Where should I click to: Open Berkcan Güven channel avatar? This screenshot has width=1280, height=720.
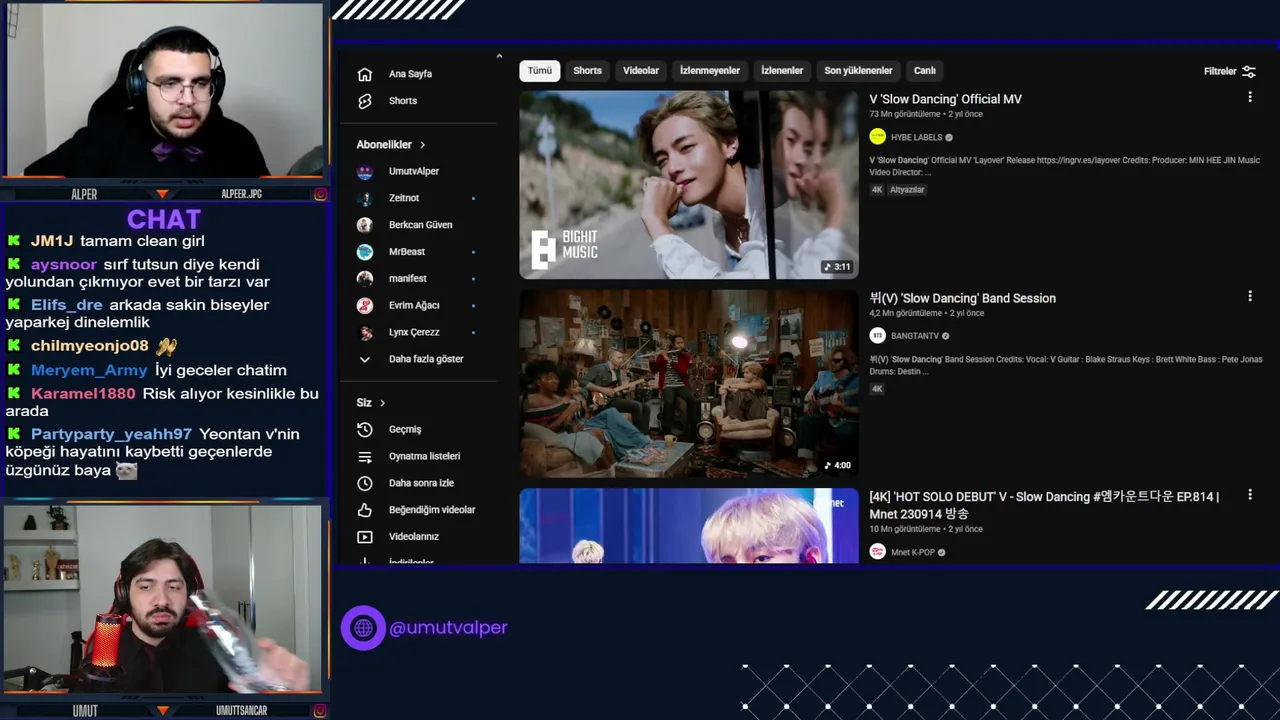[x=365, y=225]
